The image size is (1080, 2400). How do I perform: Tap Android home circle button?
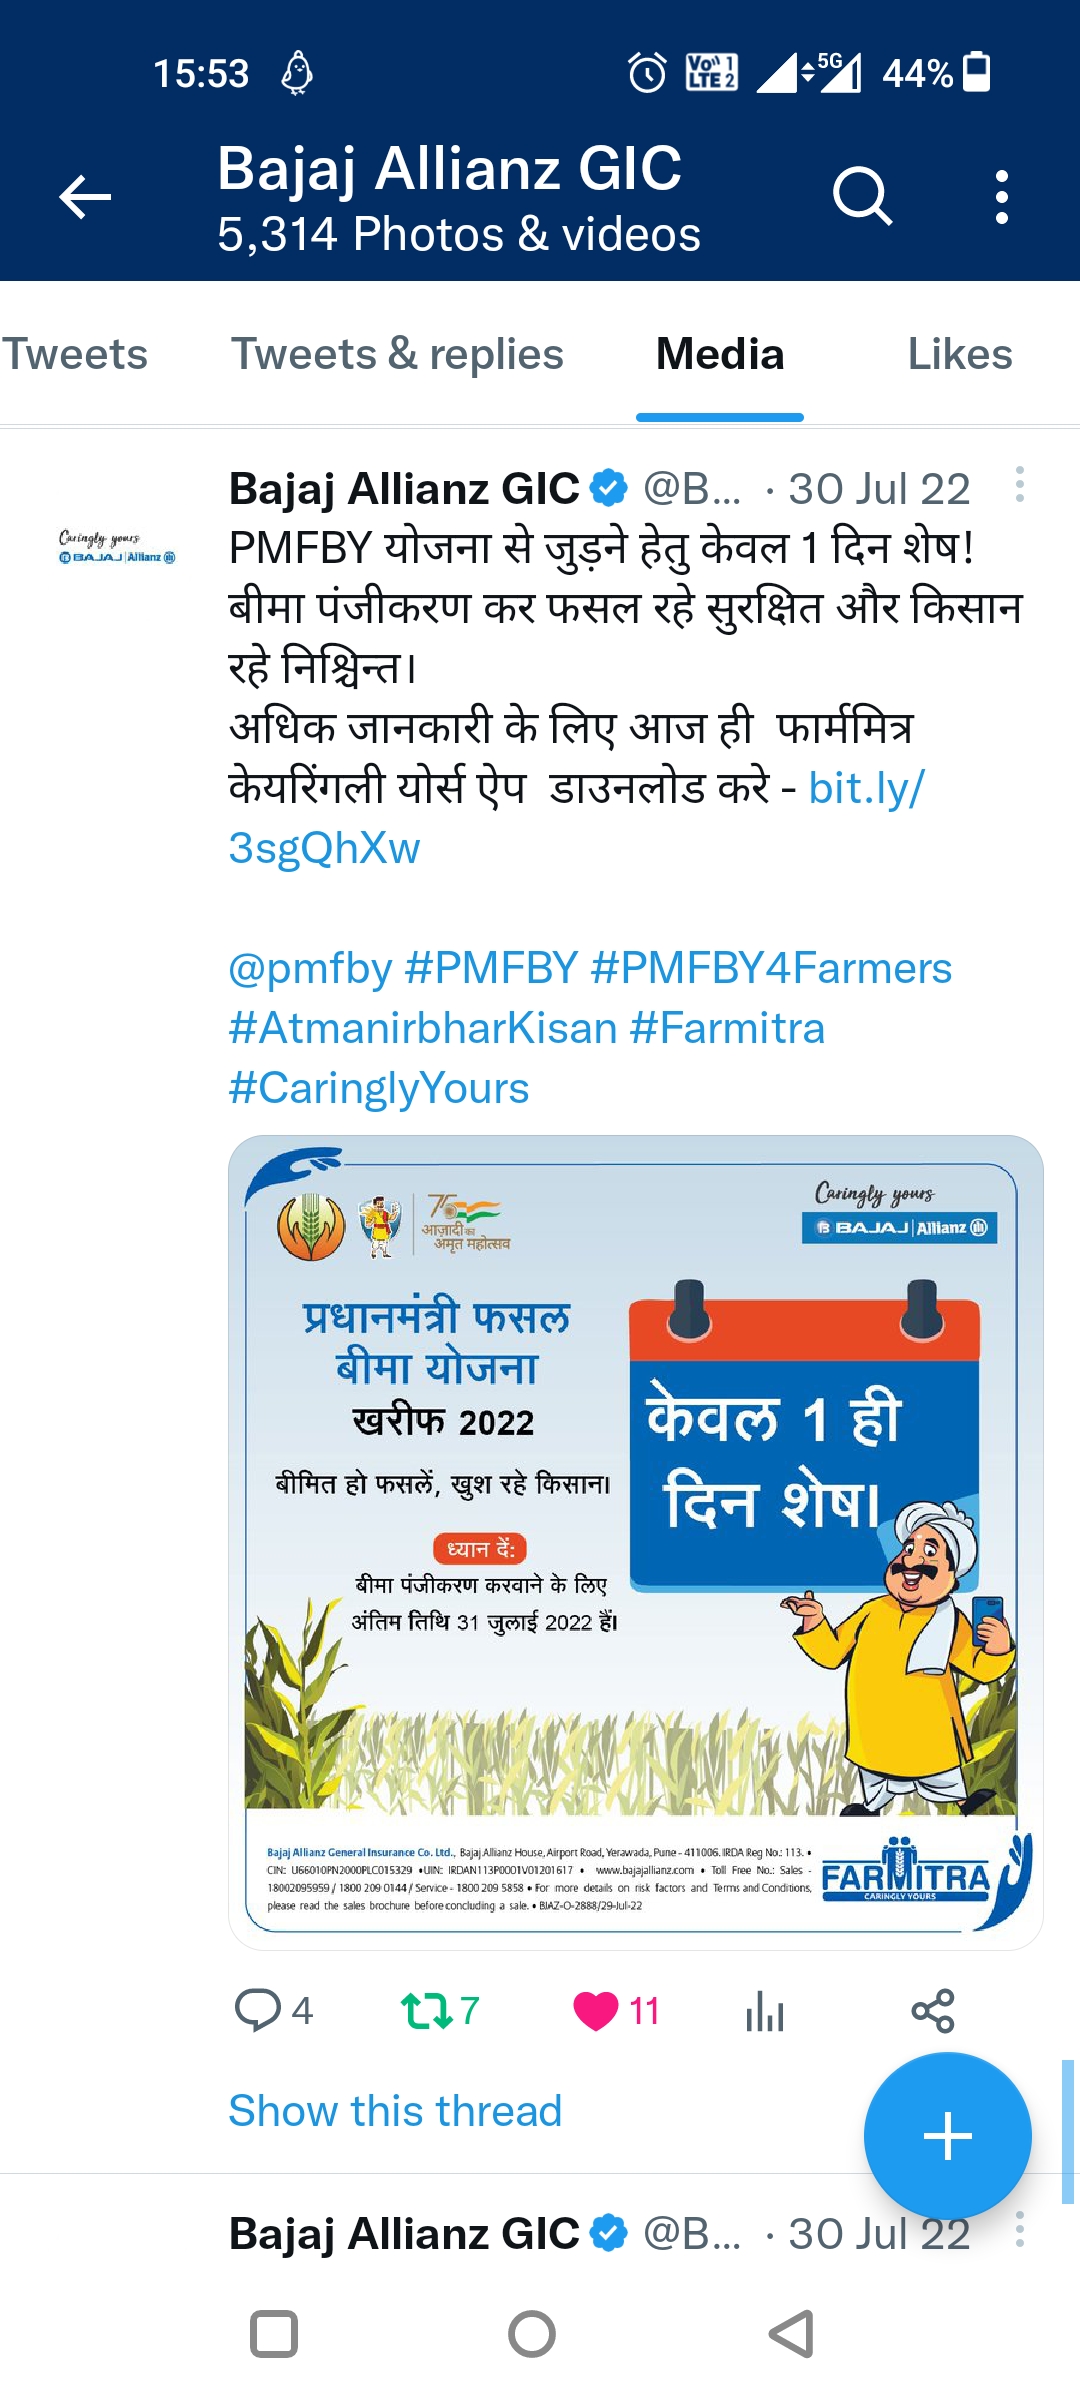coord(532,2334)
